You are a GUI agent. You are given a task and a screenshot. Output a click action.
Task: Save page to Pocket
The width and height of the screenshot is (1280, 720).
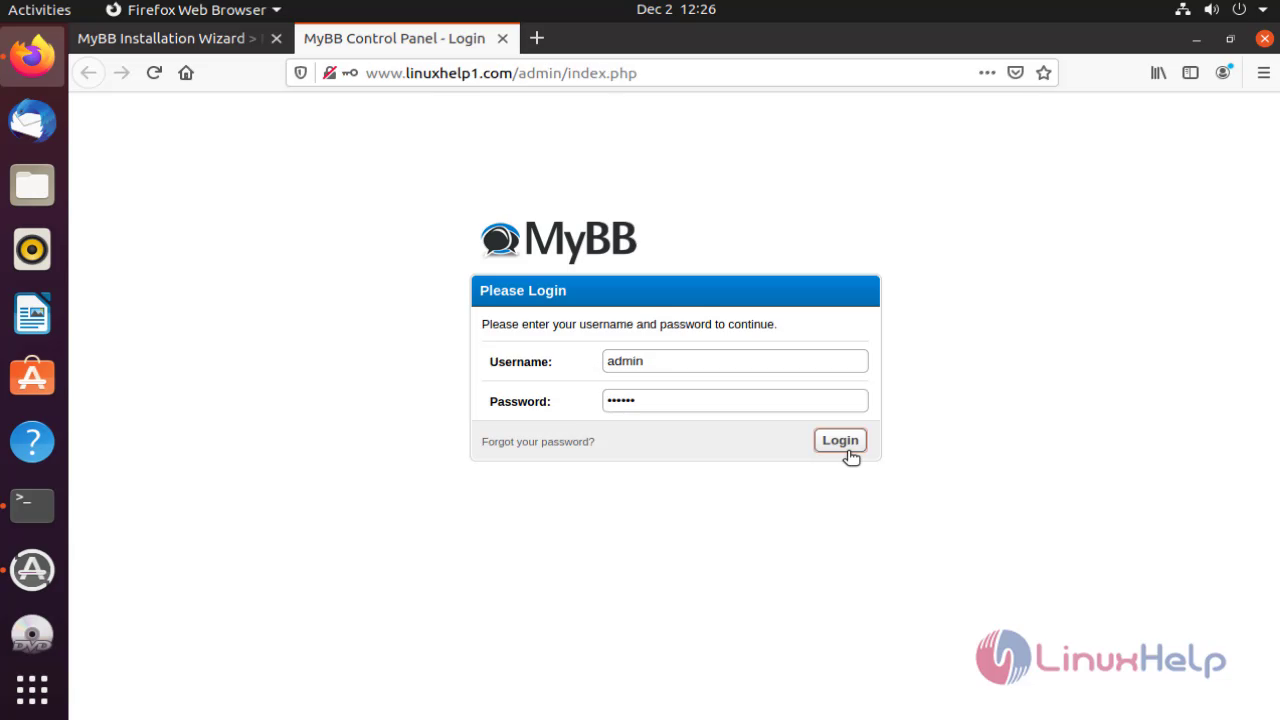point(1015,73)
